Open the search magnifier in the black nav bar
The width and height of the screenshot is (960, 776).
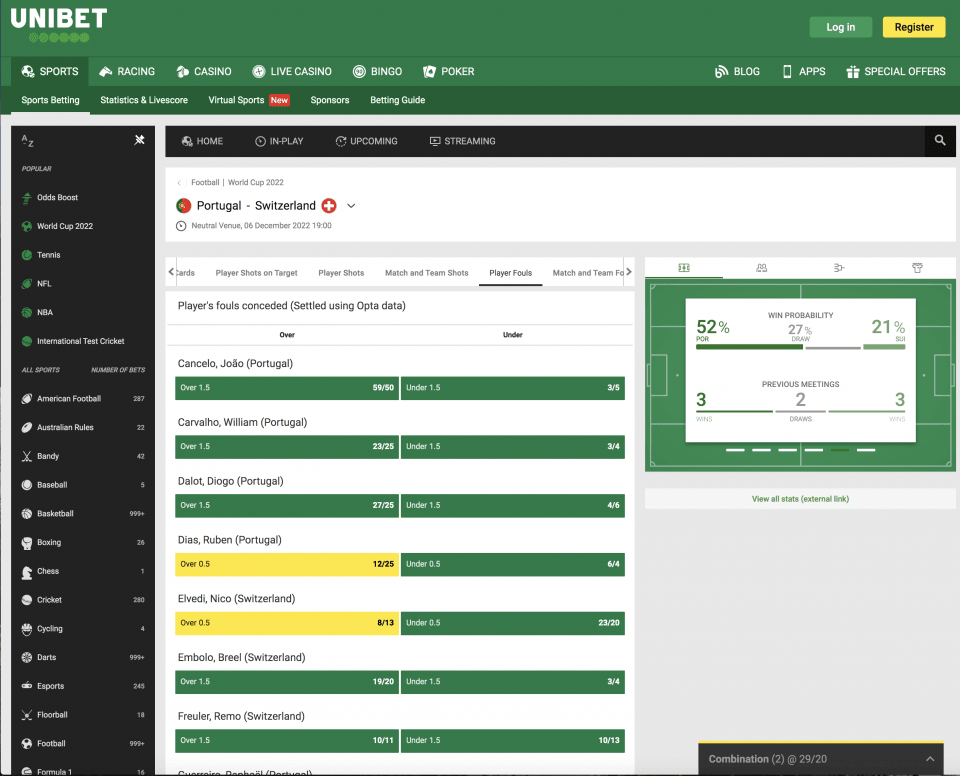940,141
